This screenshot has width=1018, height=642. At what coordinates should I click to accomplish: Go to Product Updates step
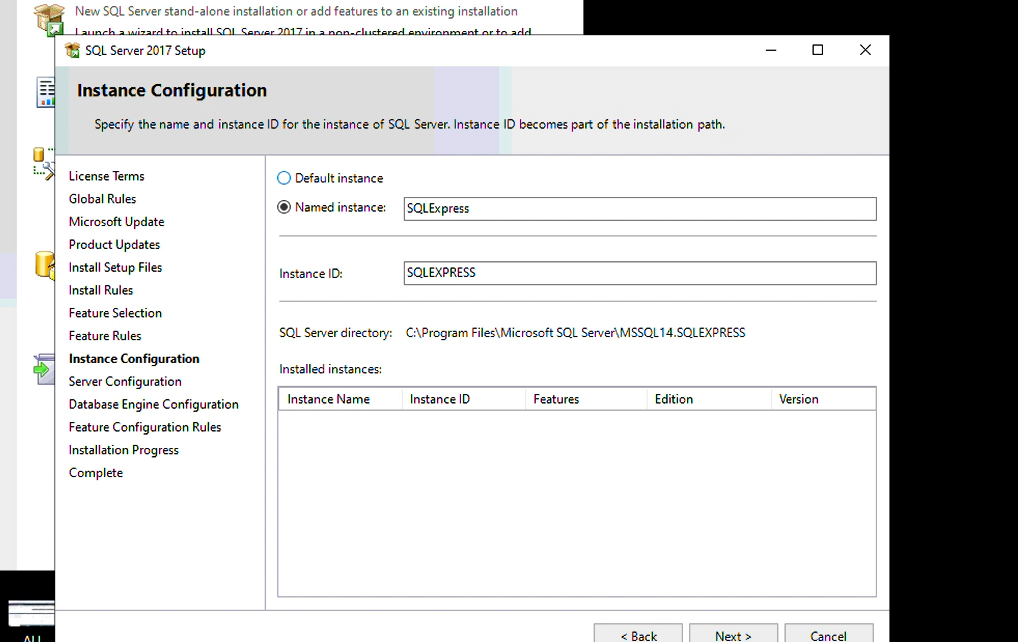click(x=114, y=244)
